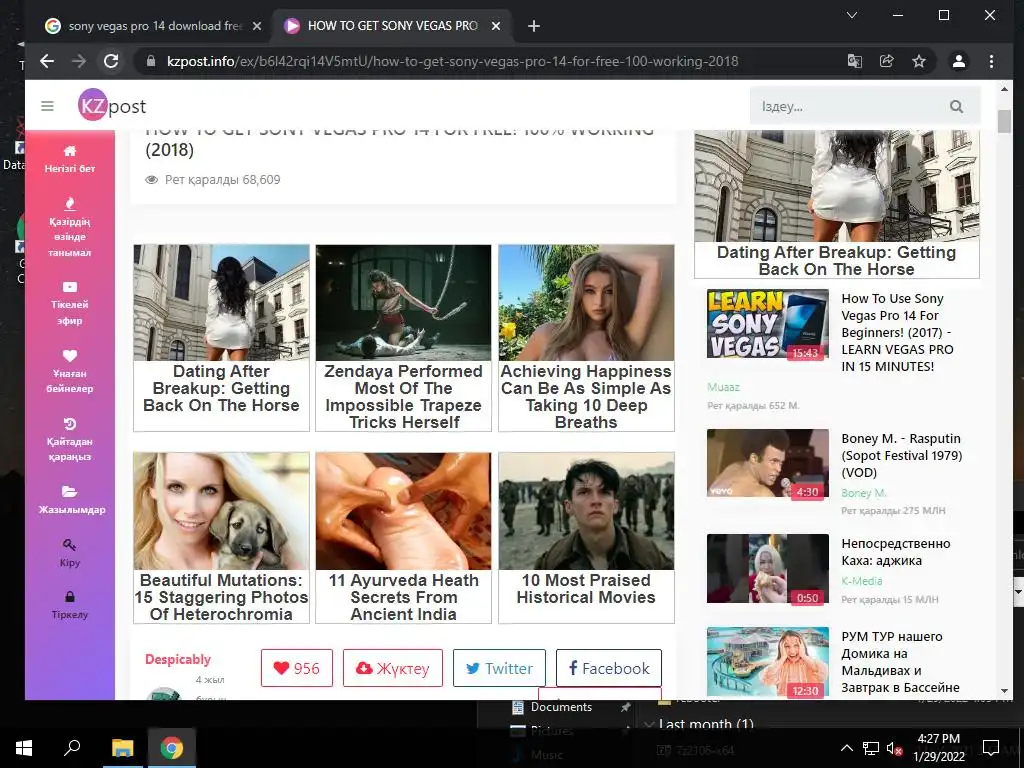Switch to the sony vegas pro 14 Google tab
Screen dimensions: 1024x768
click(x=153, y=26)
